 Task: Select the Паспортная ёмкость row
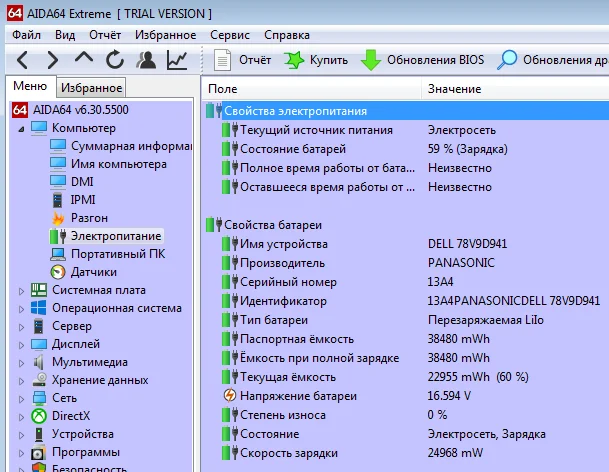[406, 339]
